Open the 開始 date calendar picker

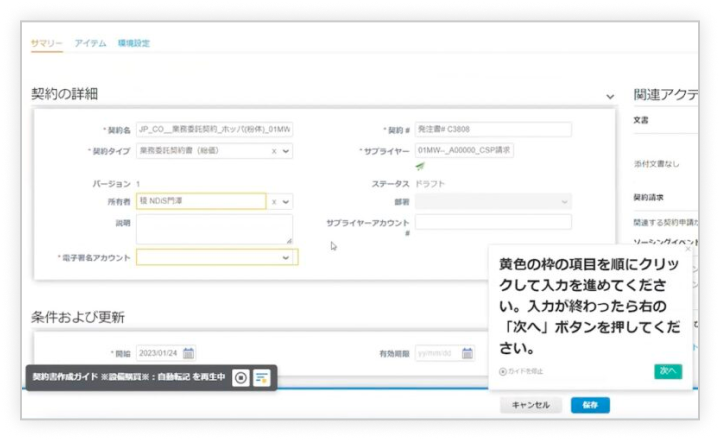(x=188, y=353)
